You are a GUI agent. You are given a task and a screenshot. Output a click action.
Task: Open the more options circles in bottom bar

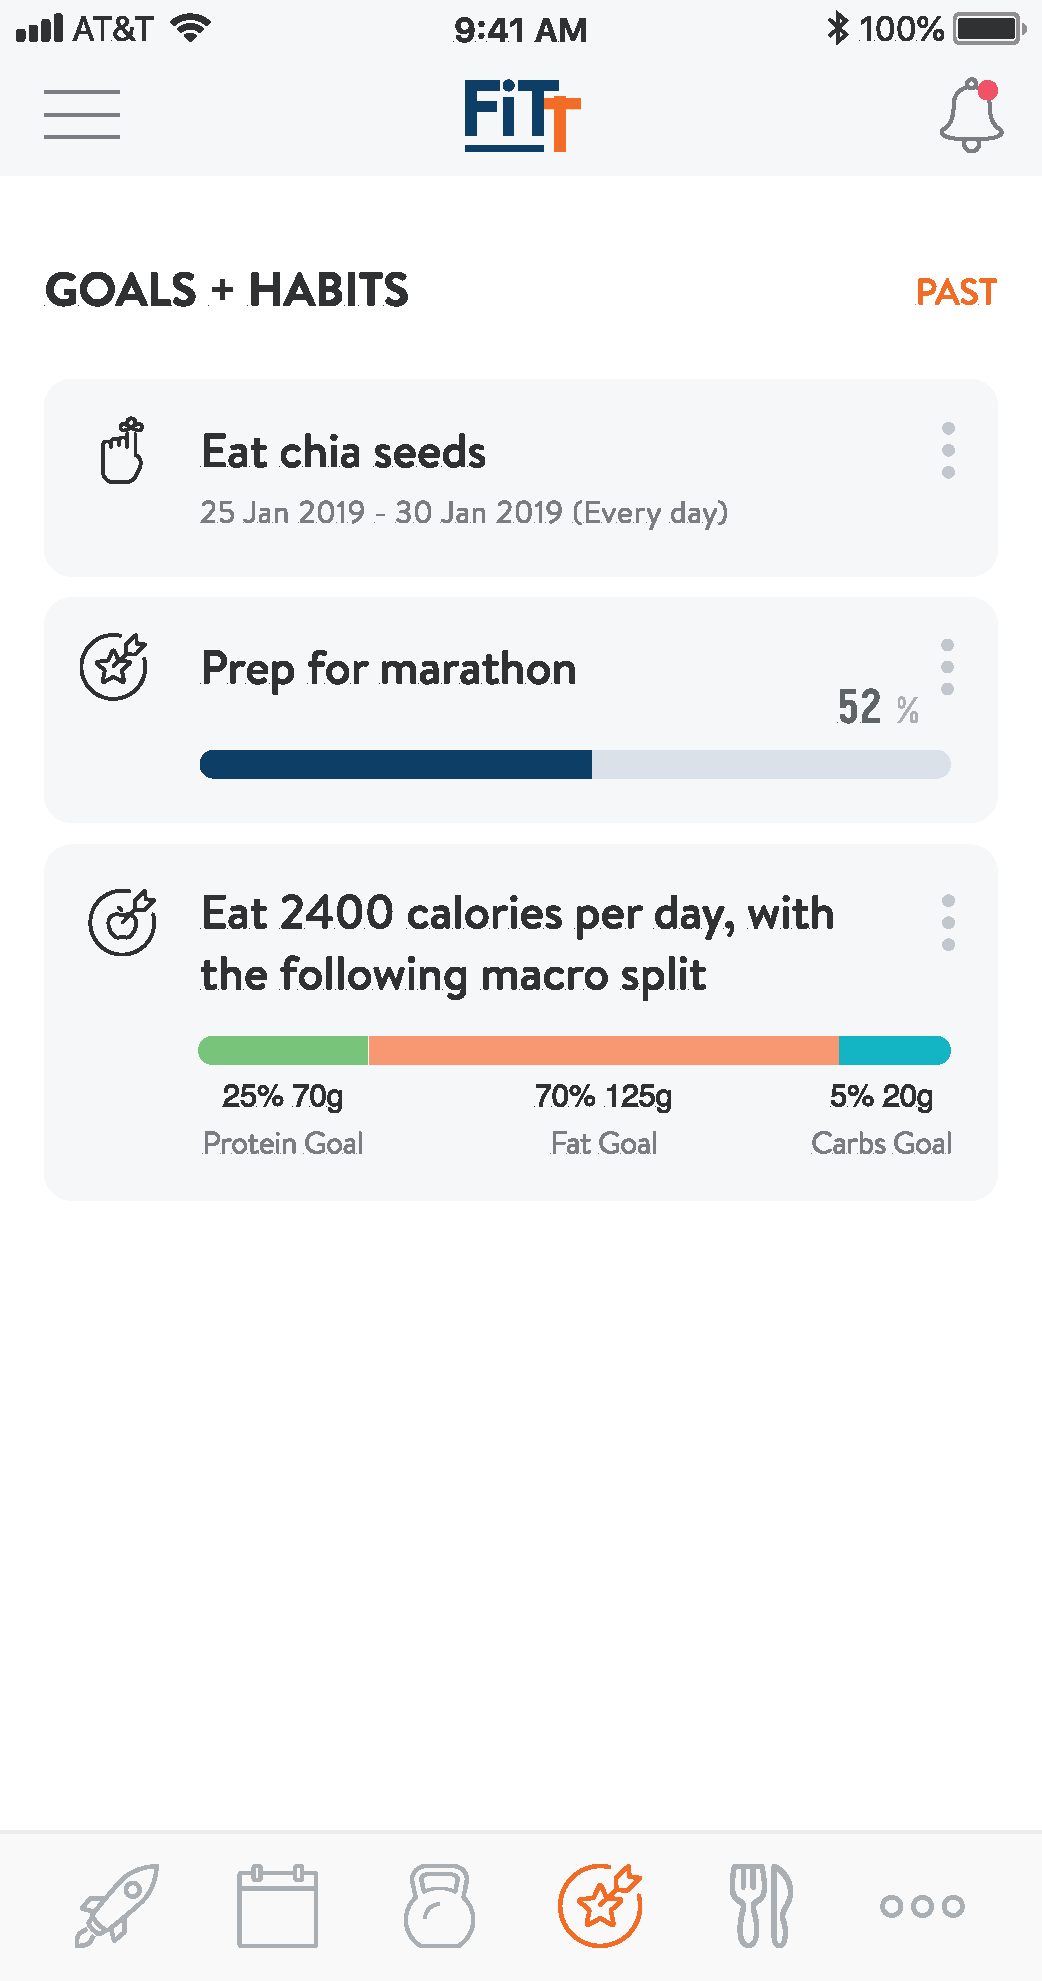click(922, 1906)
